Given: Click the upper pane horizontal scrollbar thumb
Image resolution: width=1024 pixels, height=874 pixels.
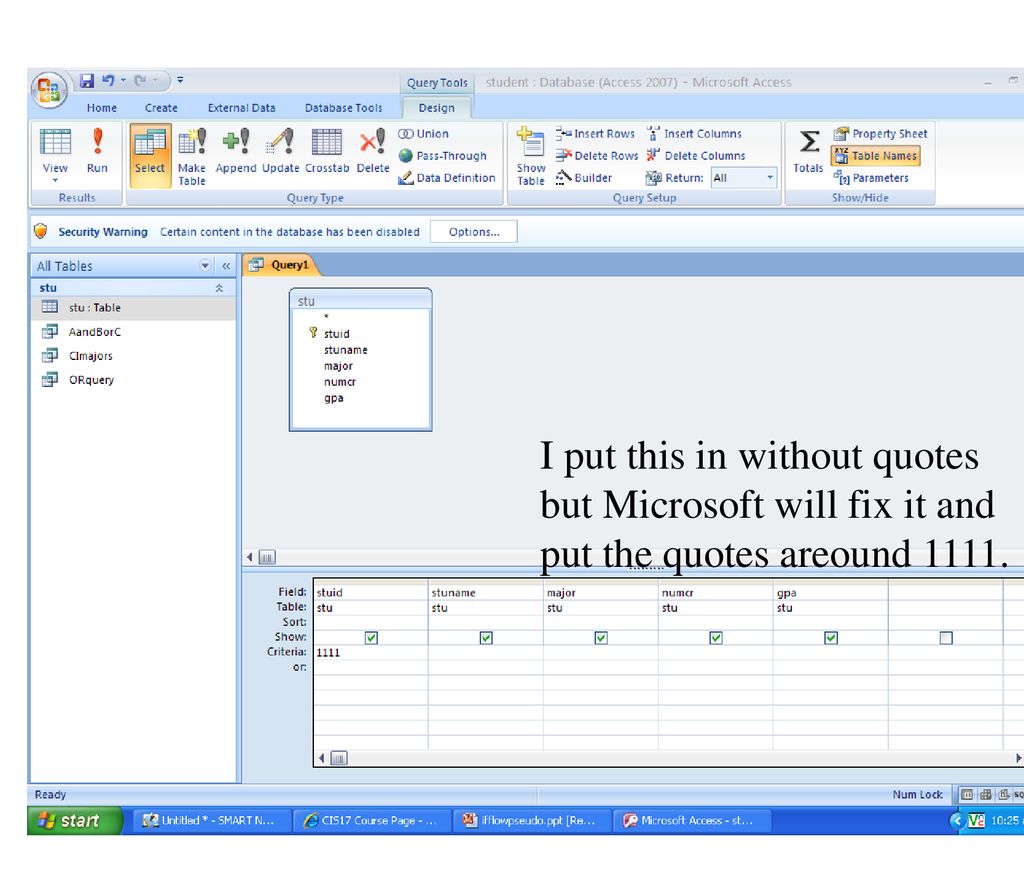Looking at the screenshot, I should click(x=267, y=557).
